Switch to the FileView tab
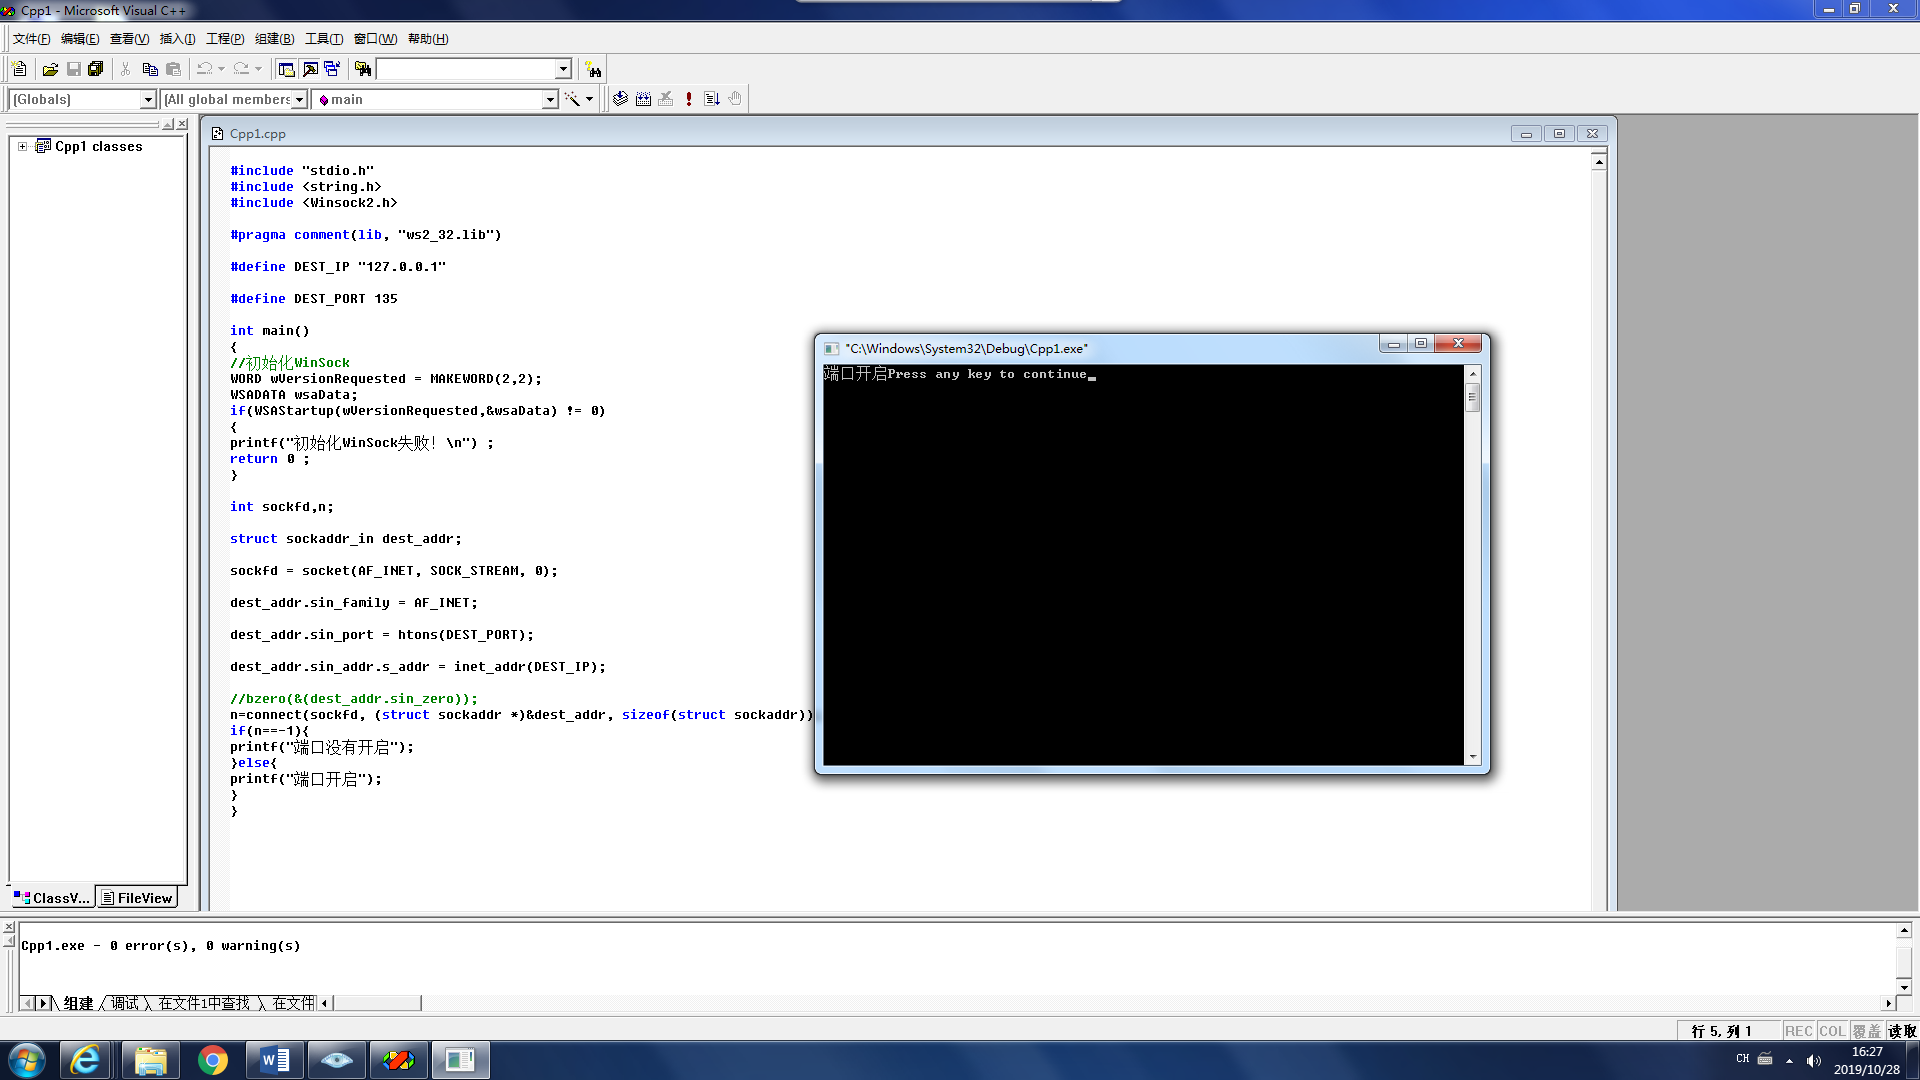Image resolution: width=1920 pixels, height=1080 pixels. [x=137, y=898]
